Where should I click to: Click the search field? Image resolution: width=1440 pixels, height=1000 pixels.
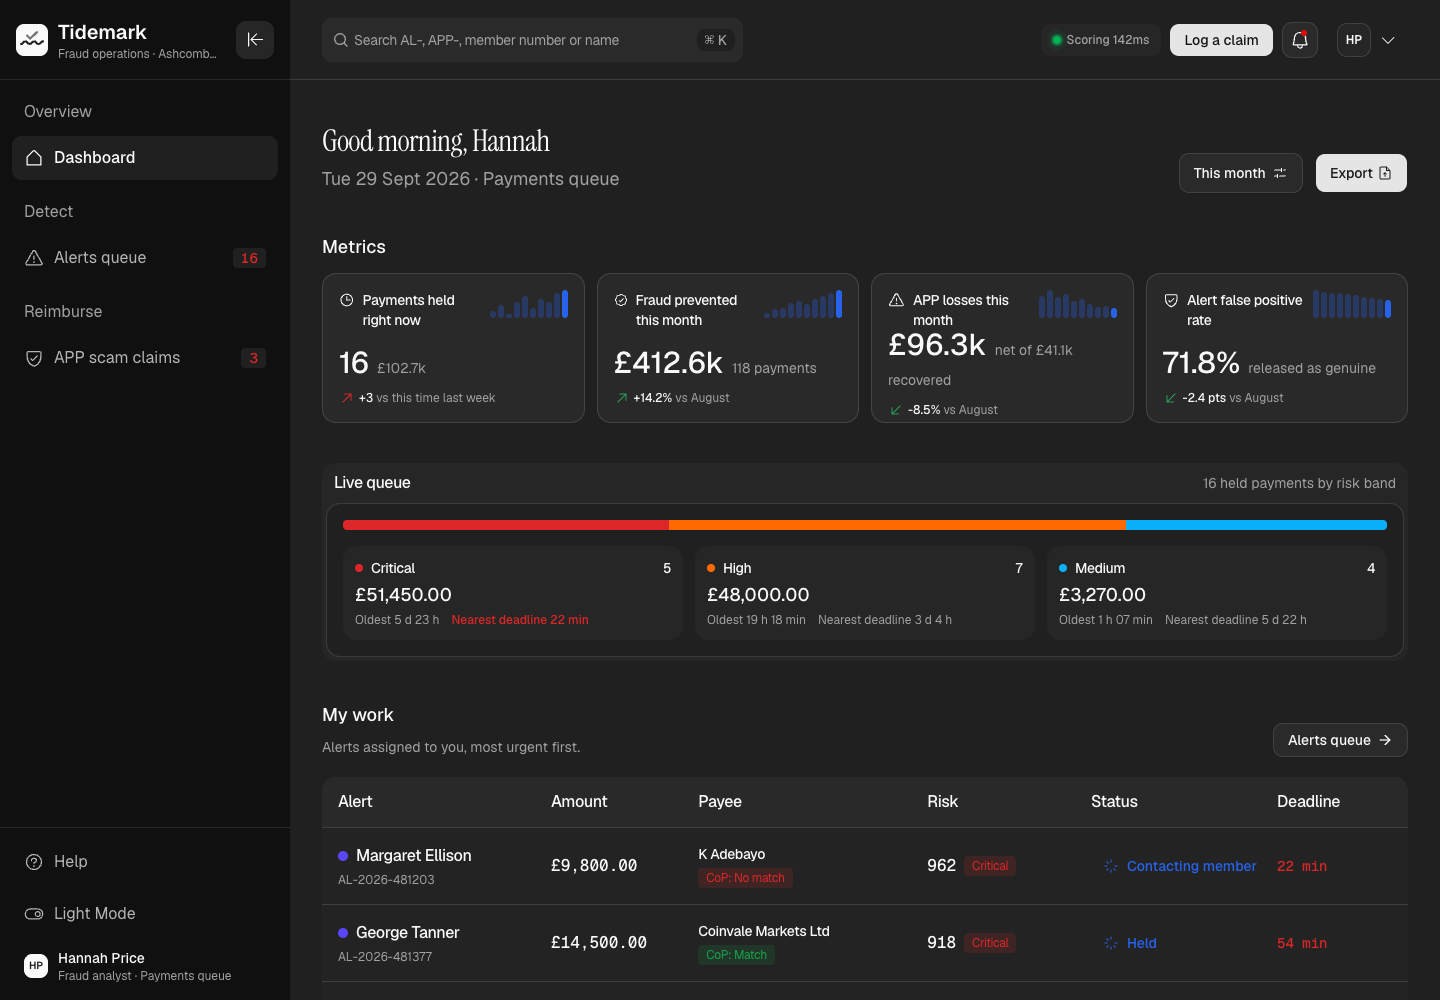[532, 40]
